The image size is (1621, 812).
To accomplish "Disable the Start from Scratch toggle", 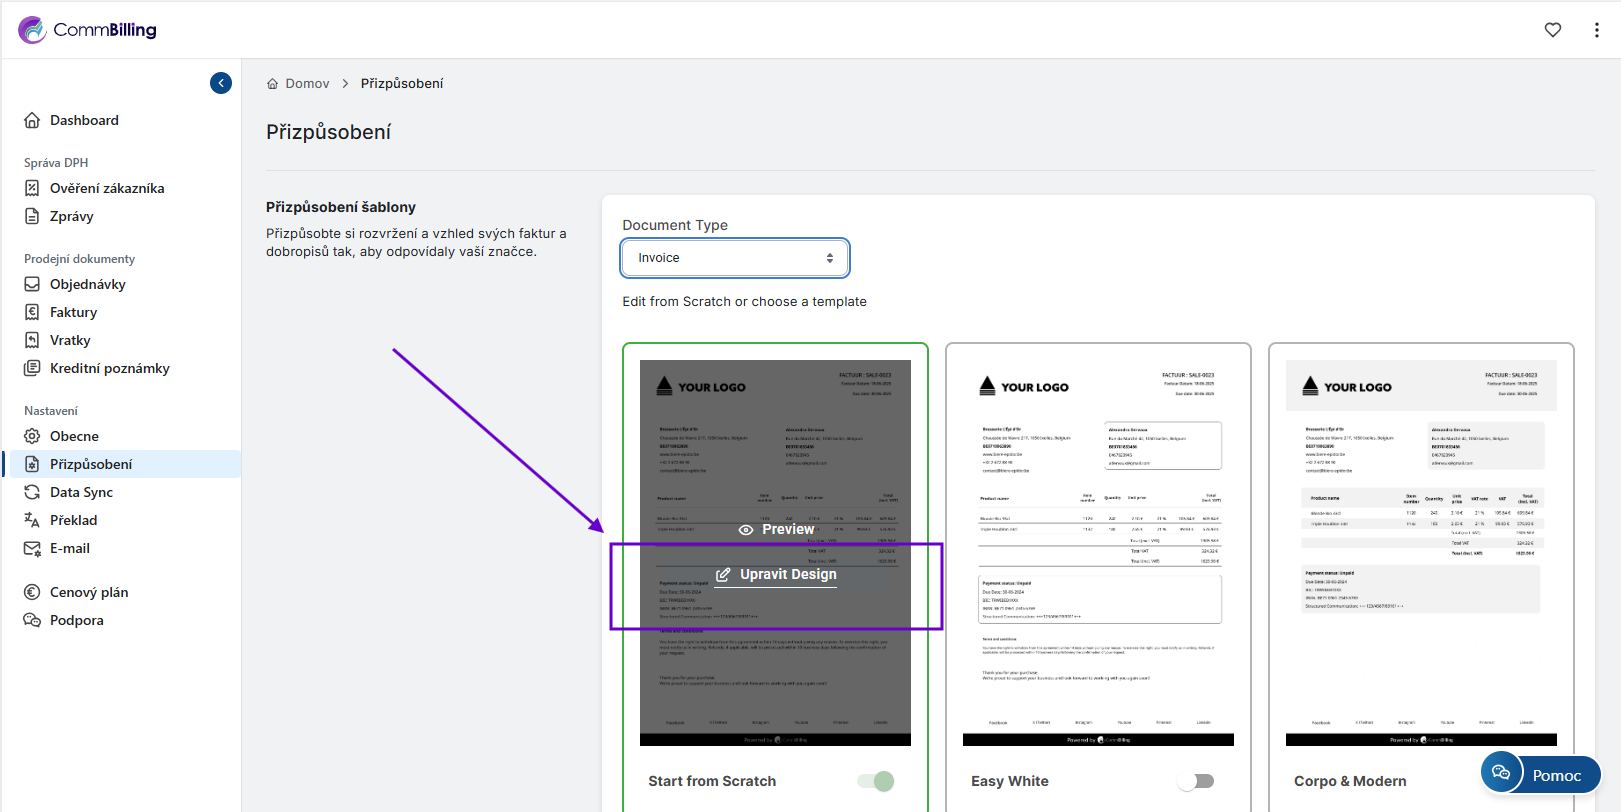I will (x=876, y=781).
